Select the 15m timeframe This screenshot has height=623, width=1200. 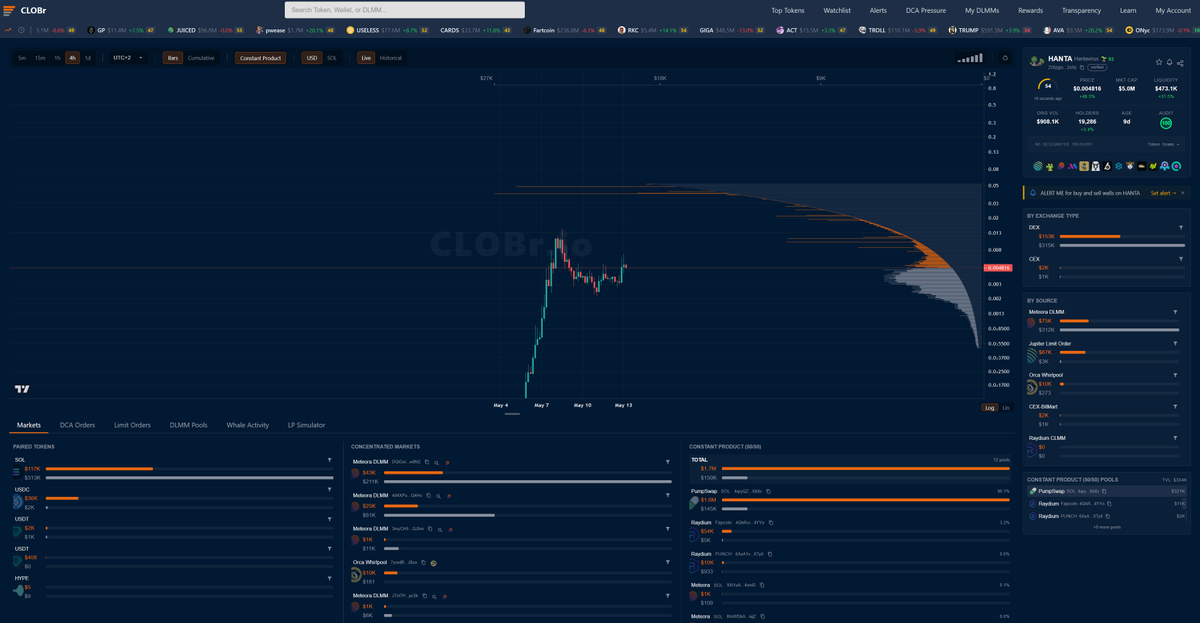(x=40, y=58)
